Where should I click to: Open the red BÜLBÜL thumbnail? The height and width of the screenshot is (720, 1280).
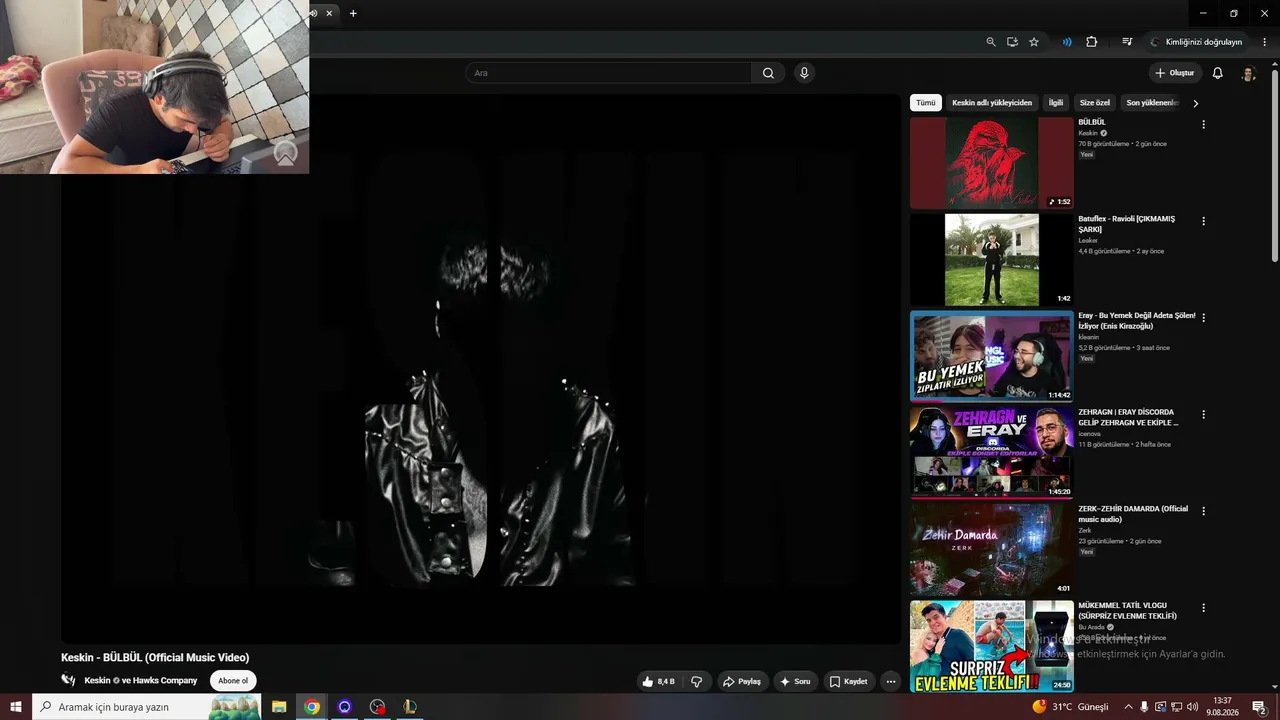point(992,163)
